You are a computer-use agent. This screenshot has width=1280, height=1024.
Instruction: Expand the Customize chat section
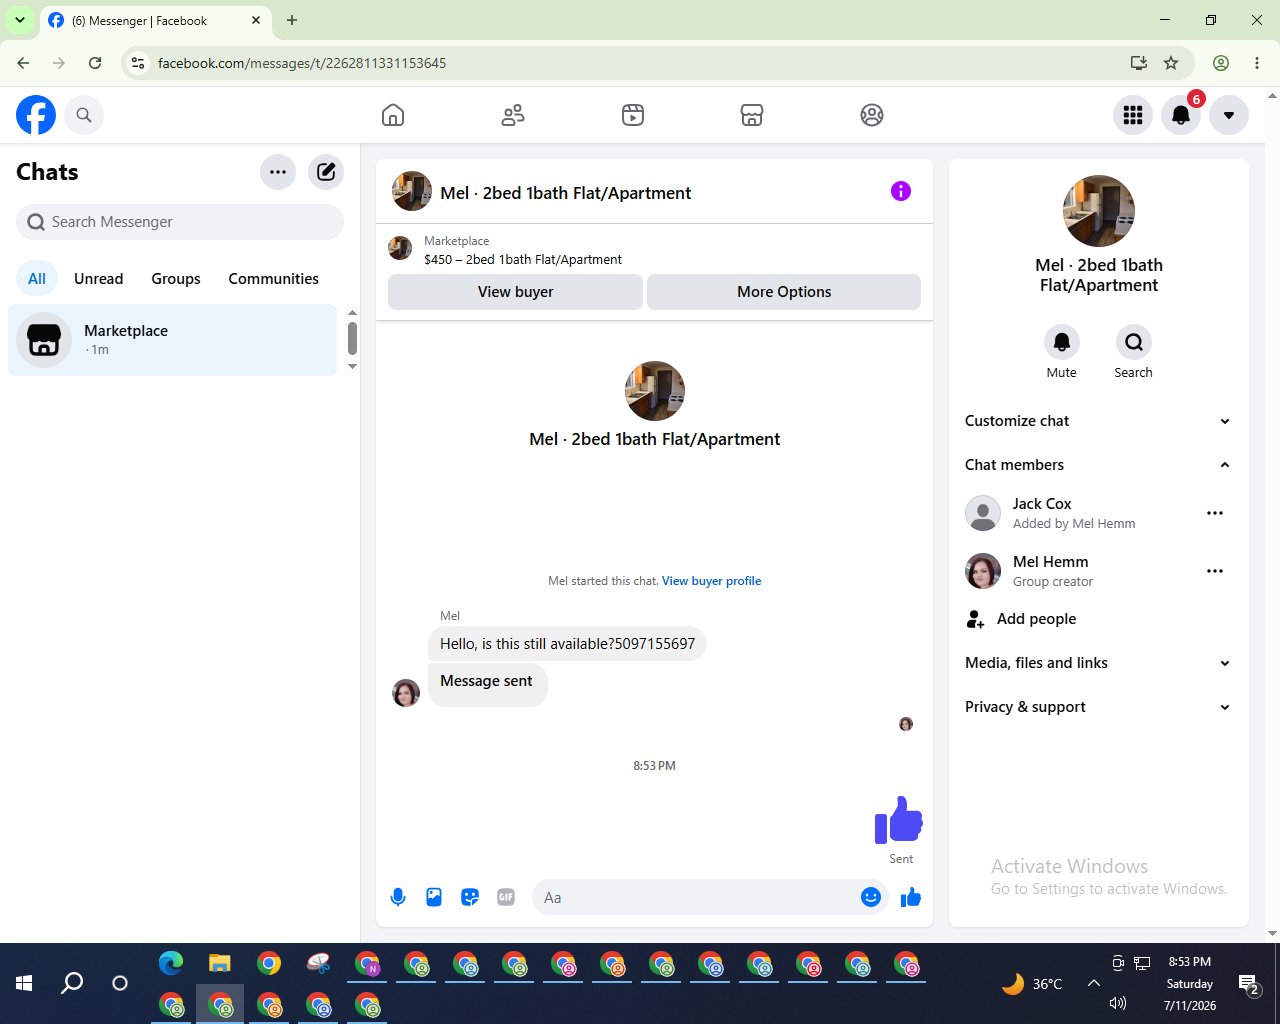1099,421
